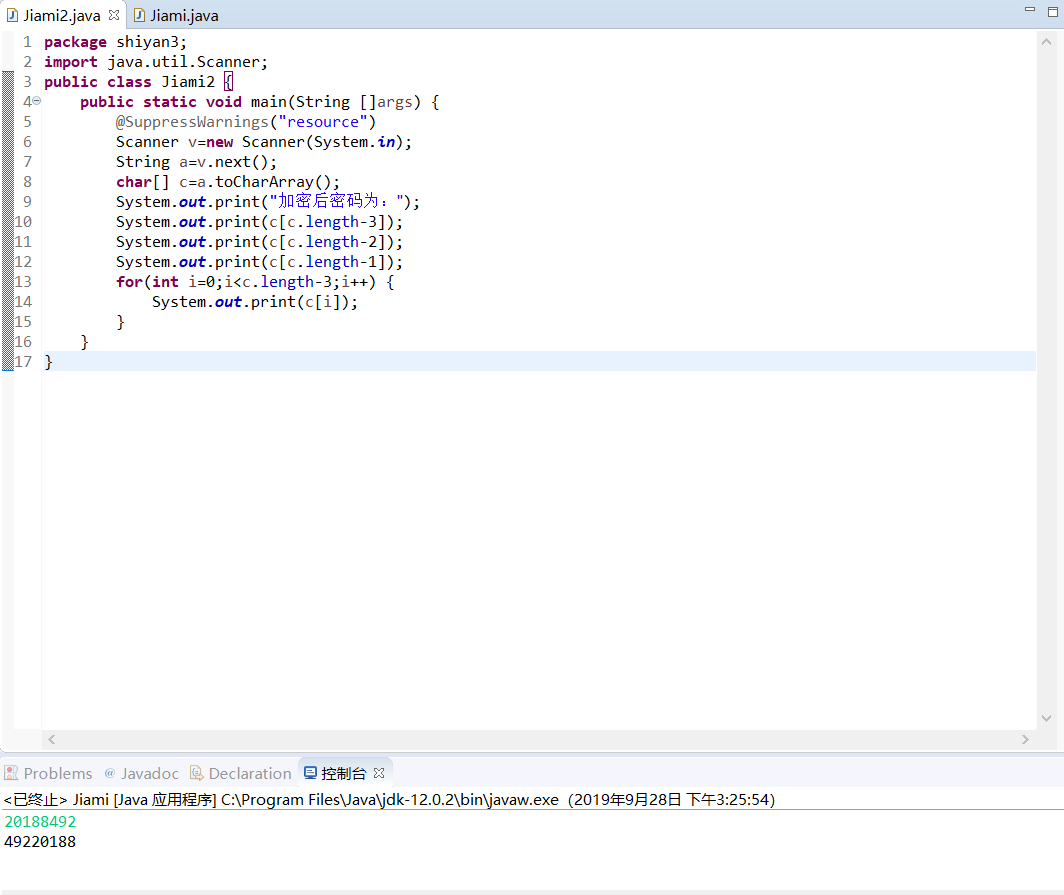Viewport: 1064px width, 895px height.
Task: Click the Javadoc @ icon
Action: point(109,773)
